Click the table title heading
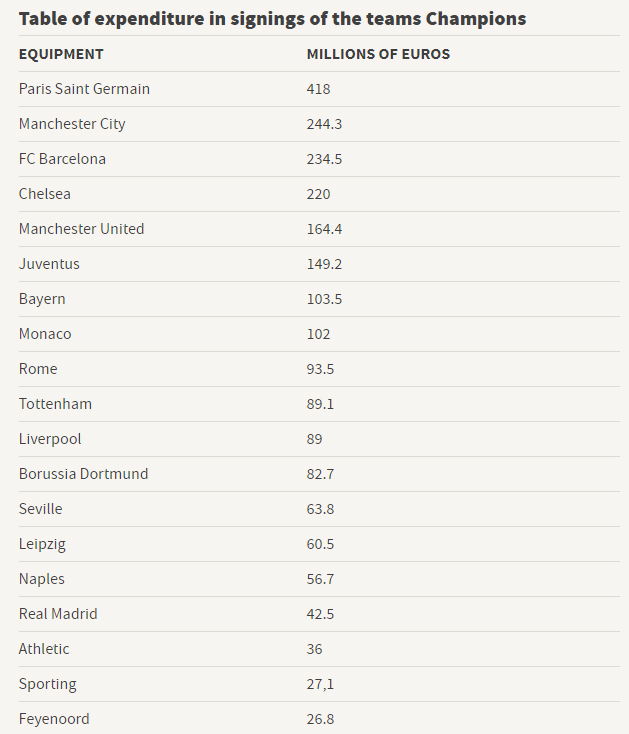 tap(272, 19)
